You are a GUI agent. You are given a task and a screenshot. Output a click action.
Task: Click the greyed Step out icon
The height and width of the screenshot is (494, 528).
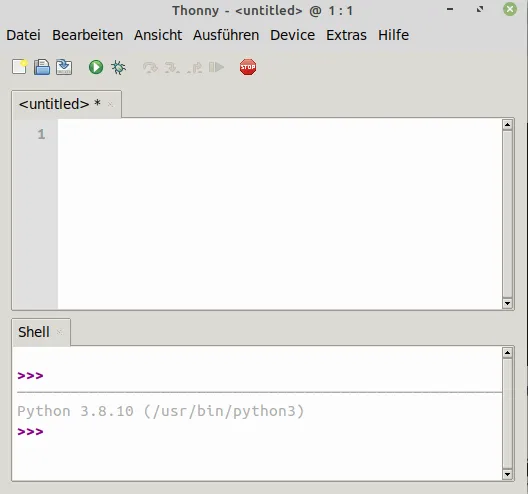point(195,67)
